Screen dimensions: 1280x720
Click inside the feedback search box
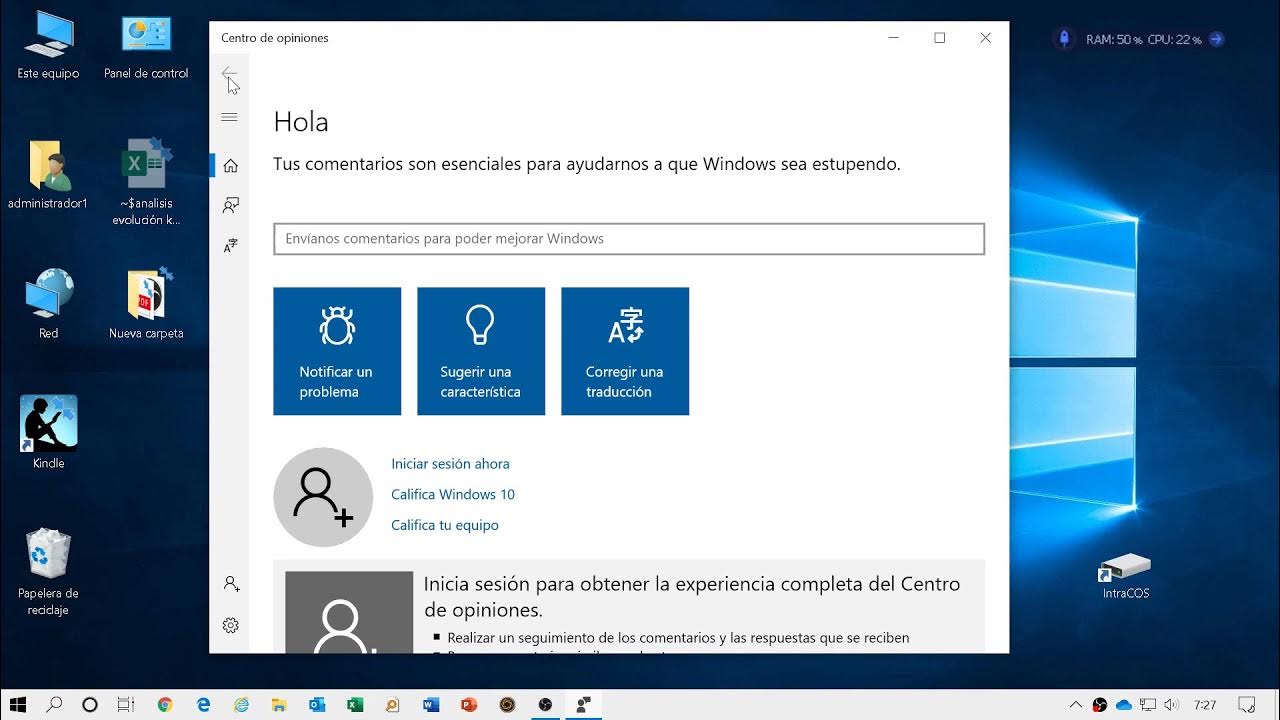(628, 238)
